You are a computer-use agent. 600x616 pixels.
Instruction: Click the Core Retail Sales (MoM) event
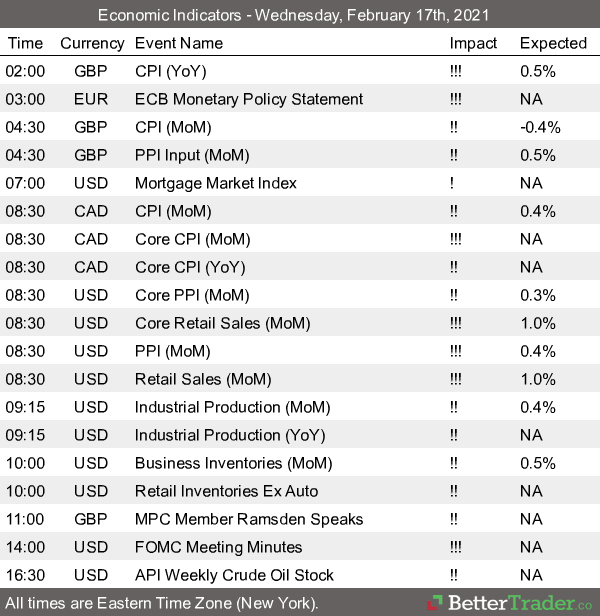click(x=222, y=323)
